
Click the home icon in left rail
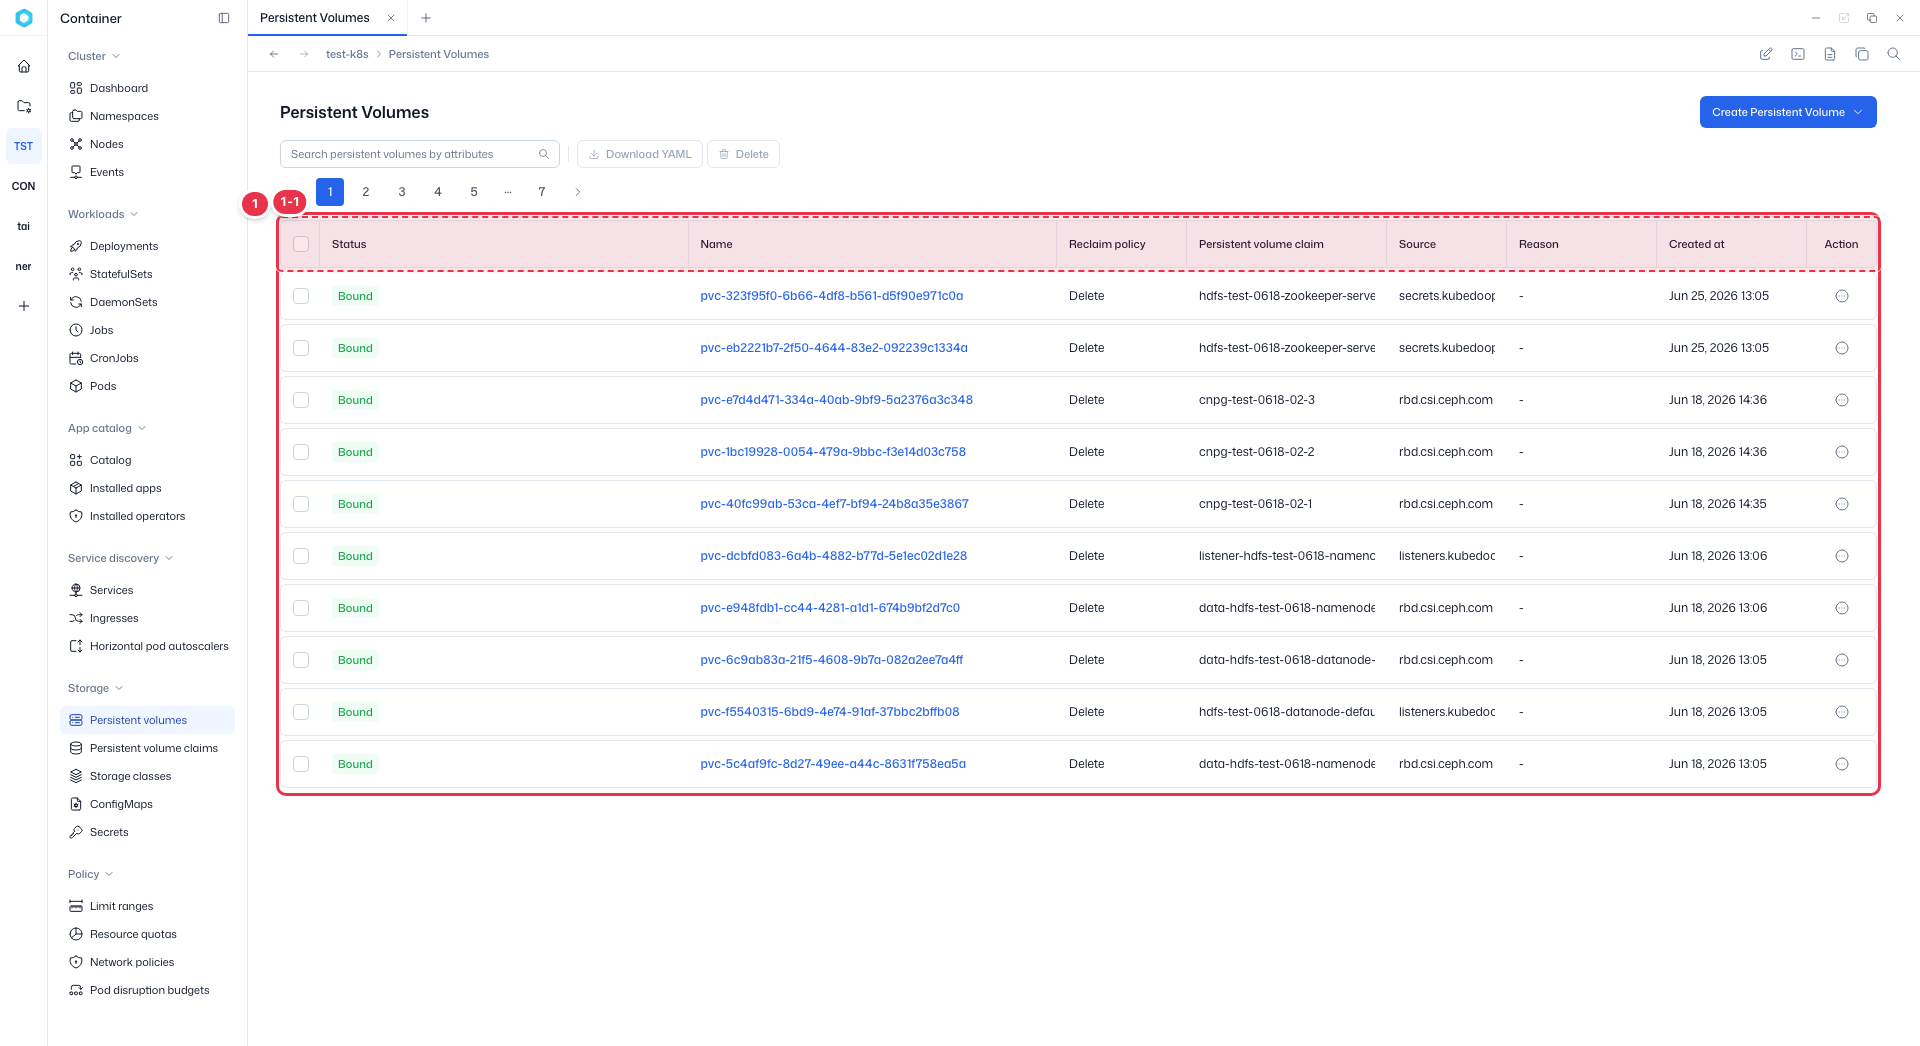click(x=24, y=66)
